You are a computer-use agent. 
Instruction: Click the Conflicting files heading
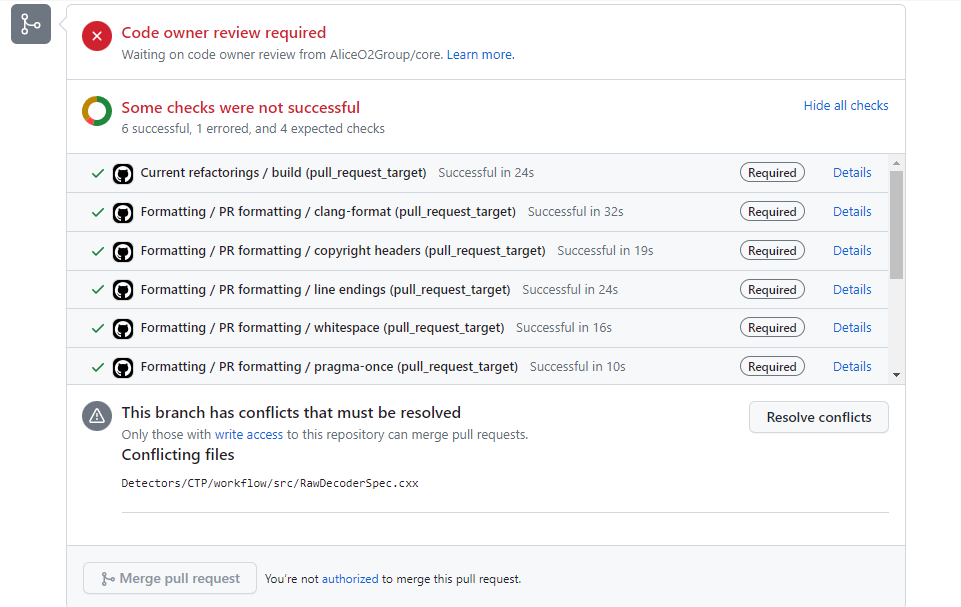pyautogui.click(x=178, y=454)
